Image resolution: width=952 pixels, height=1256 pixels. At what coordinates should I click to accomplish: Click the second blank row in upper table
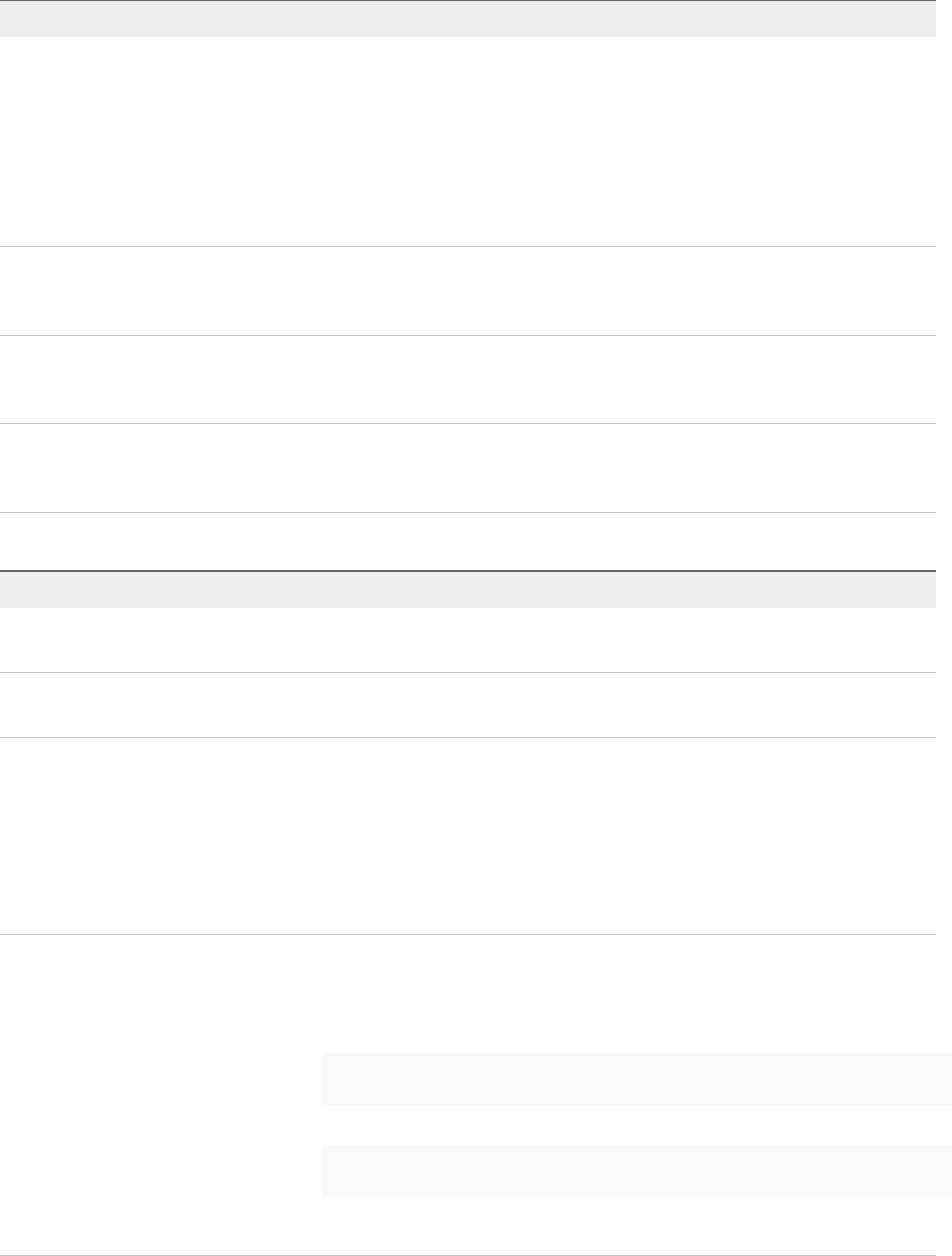(468, 291)
